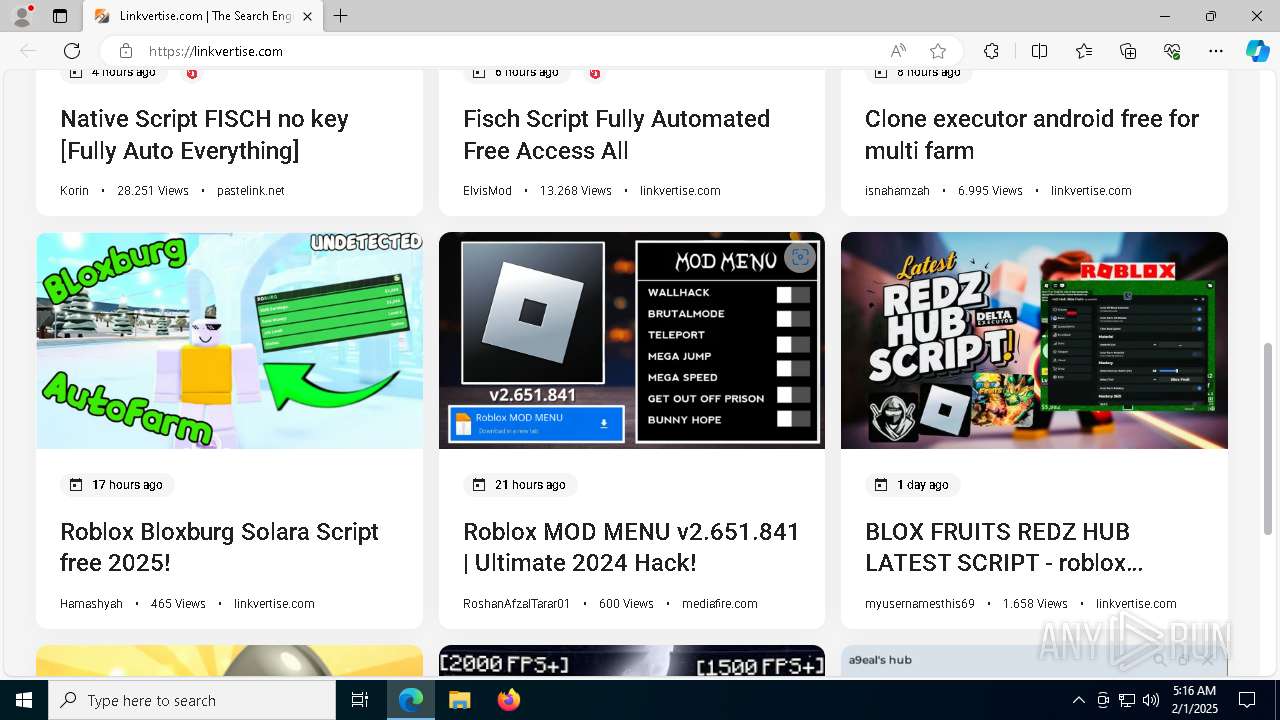1280x720 pixels.
Task: Open Edge Settings and more menu
Action: (x=1216, y=51)
